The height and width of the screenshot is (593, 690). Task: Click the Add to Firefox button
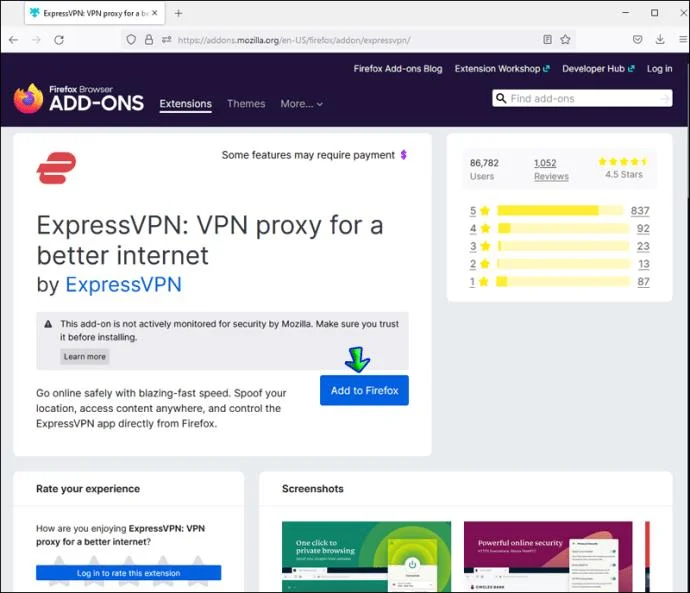(x=364, y=390)
